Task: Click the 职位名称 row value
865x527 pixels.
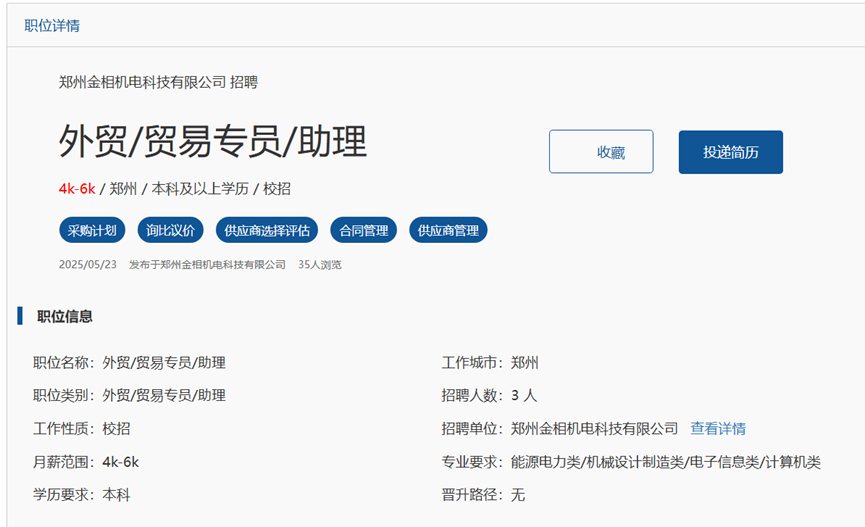Action: click(x=164, y=363)
